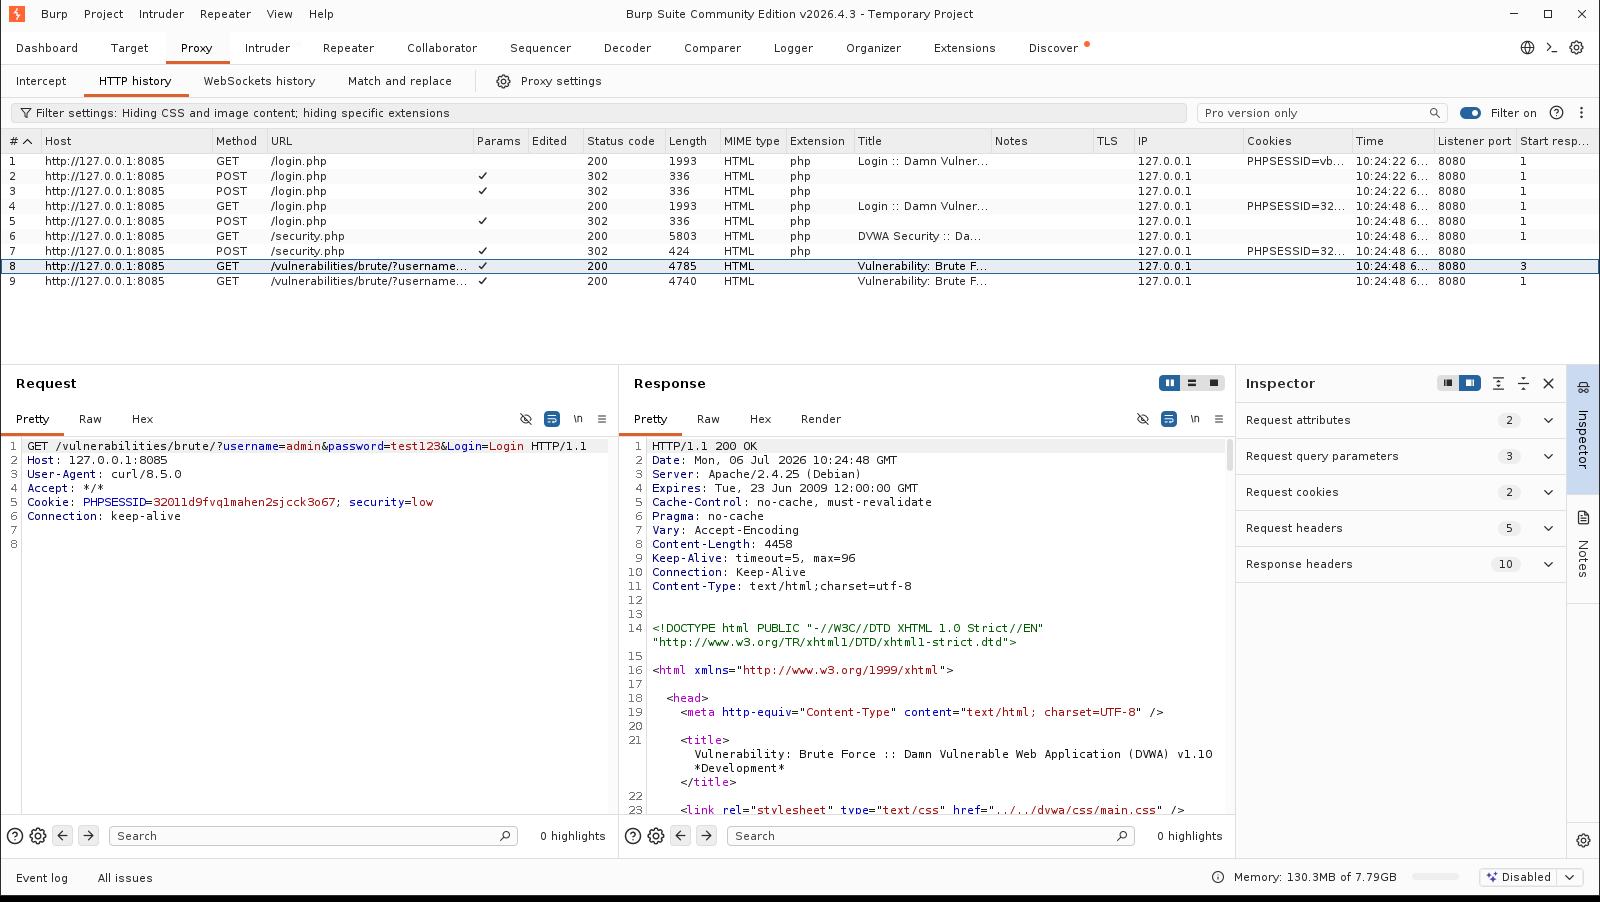
Task: Switch to WebSockets history sub-tab
Action: (259, 81)
